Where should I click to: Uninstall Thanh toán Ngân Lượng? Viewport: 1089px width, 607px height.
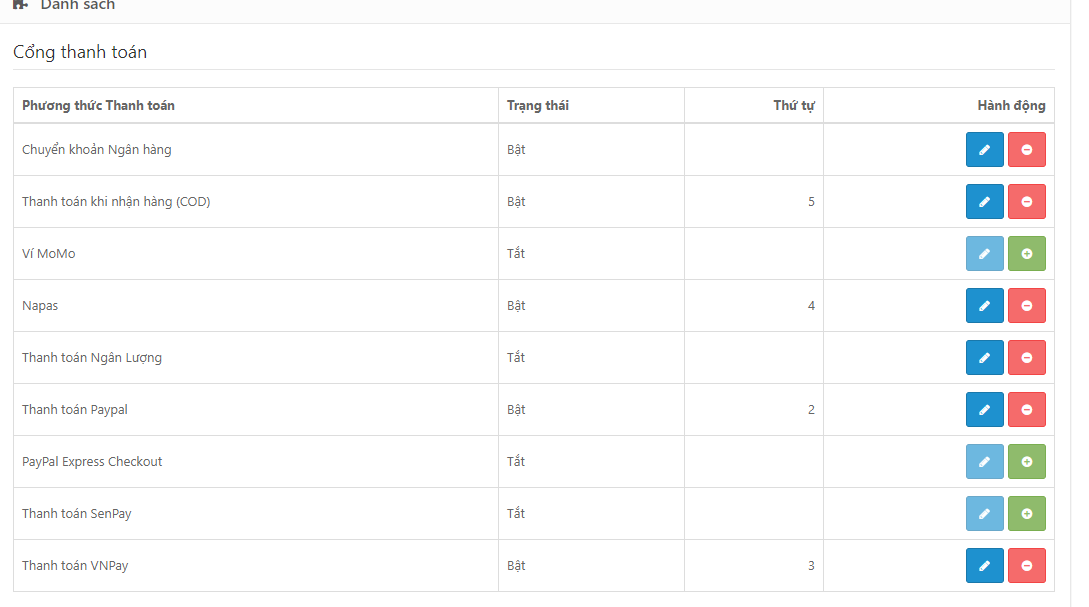pyautogui.click(x=1026, y=358)
